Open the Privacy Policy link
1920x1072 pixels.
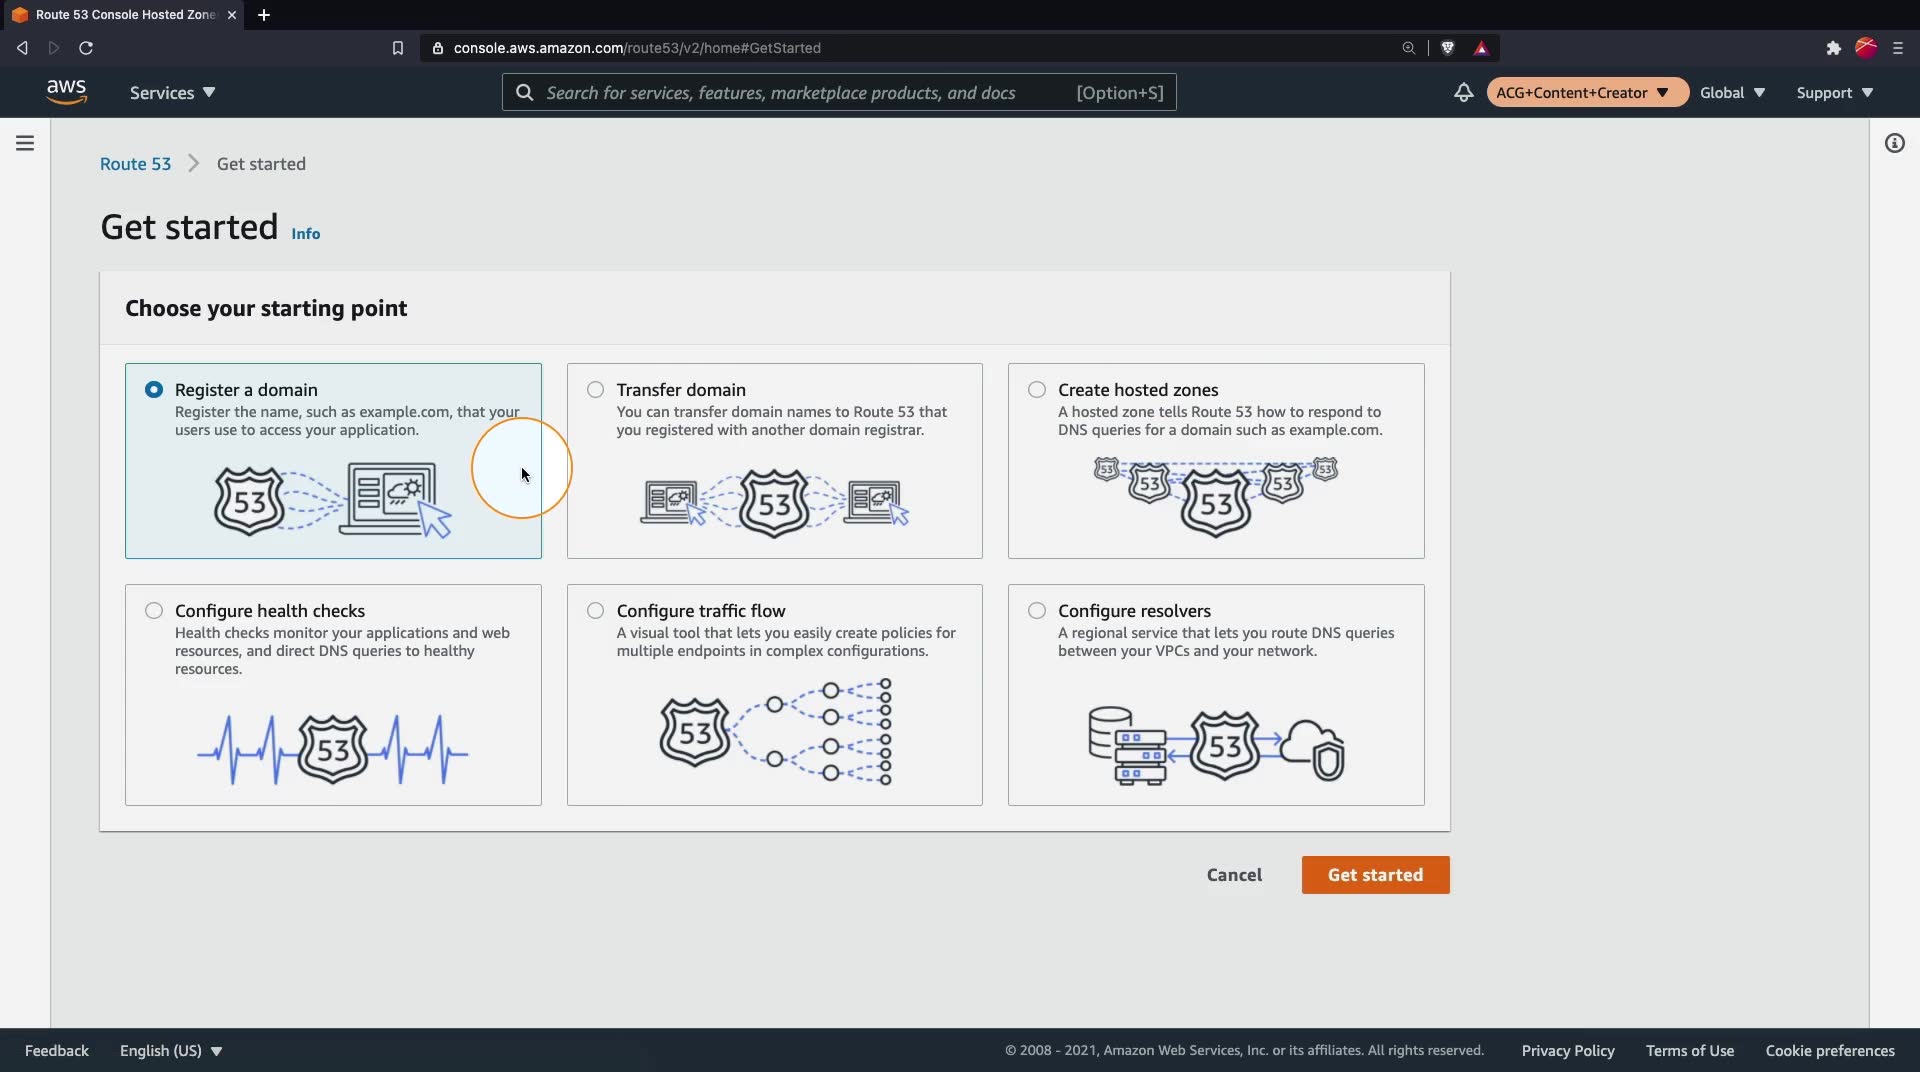click(x=1568, y=1051)
